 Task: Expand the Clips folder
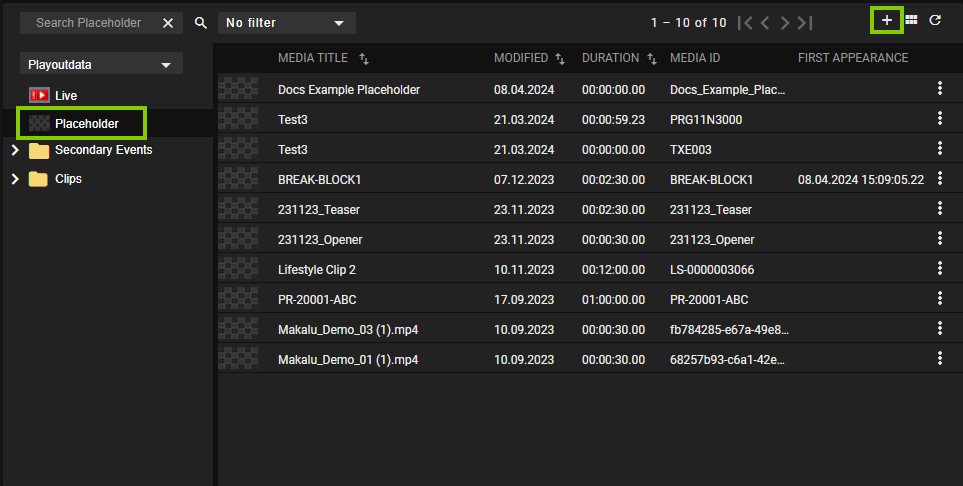click(14, 180)
